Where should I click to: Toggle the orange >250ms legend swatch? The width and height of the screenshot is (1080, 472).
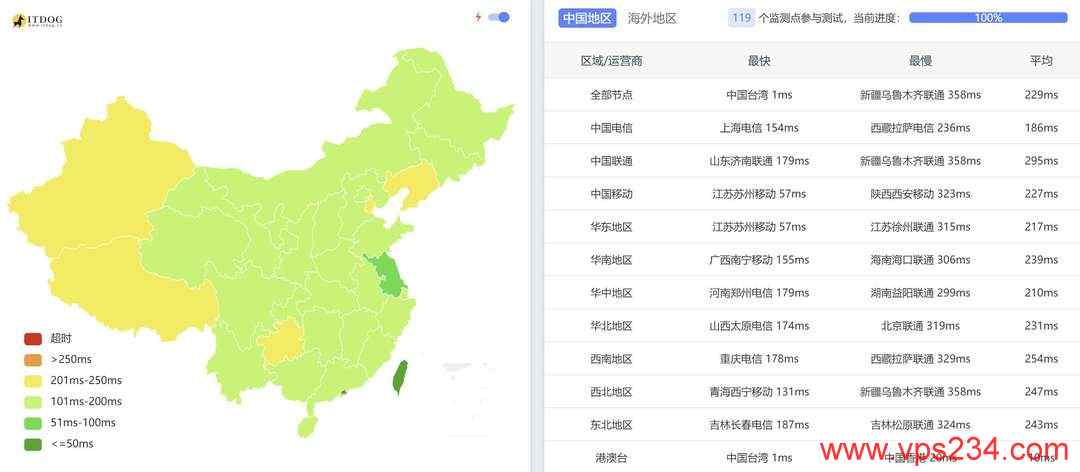pos(33,360)
